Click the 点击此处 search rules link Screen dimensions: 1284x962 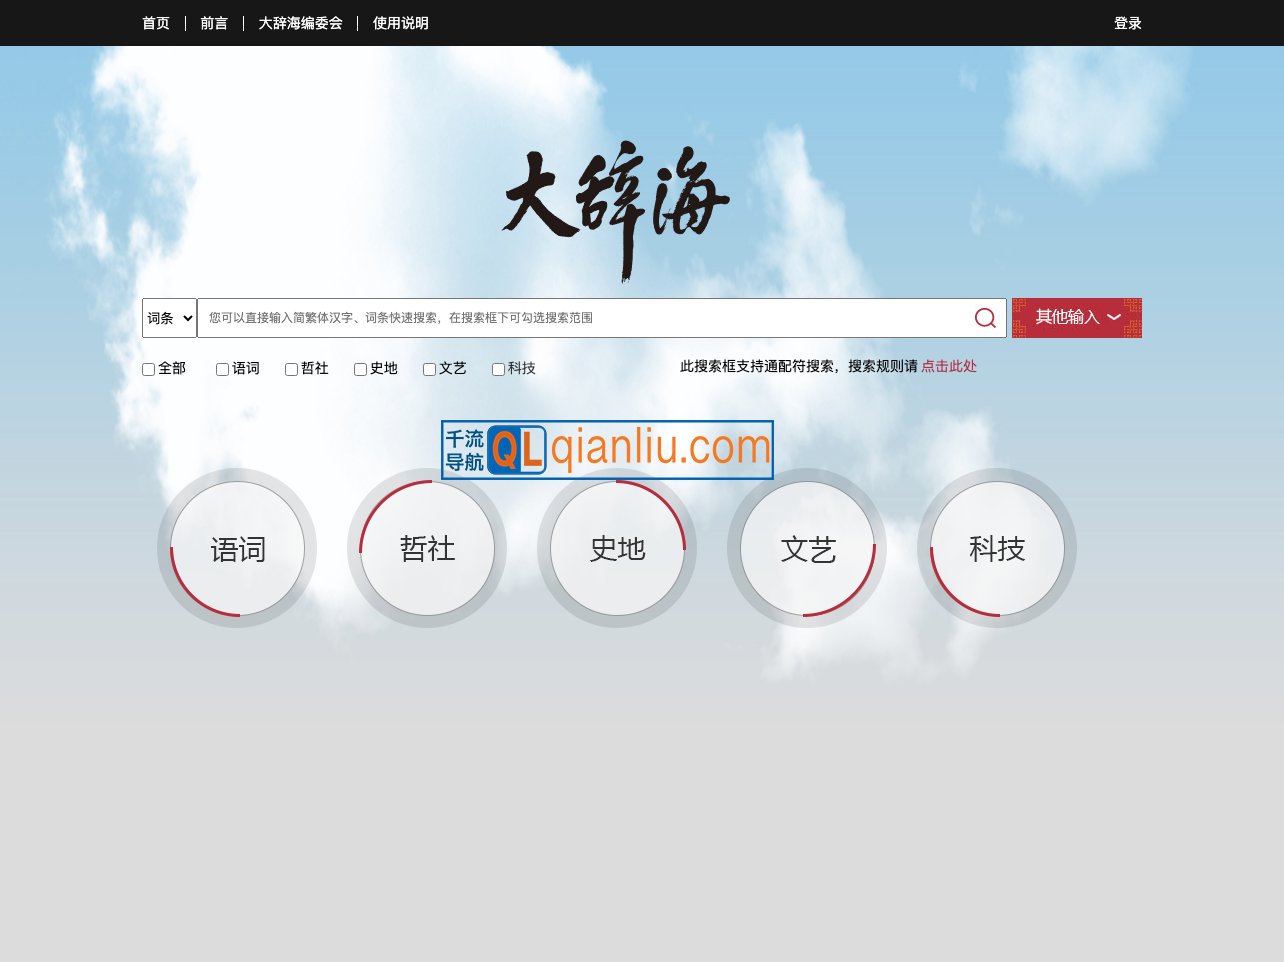tap(948, 366)
